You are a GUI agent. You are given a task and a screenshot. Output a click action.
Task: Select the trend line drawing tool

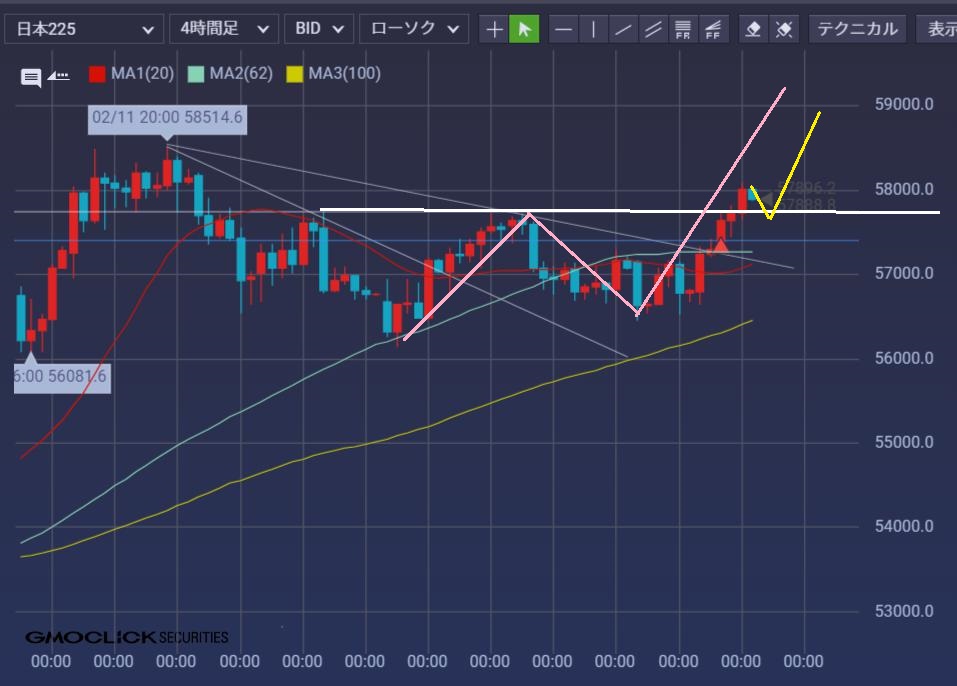624,29
